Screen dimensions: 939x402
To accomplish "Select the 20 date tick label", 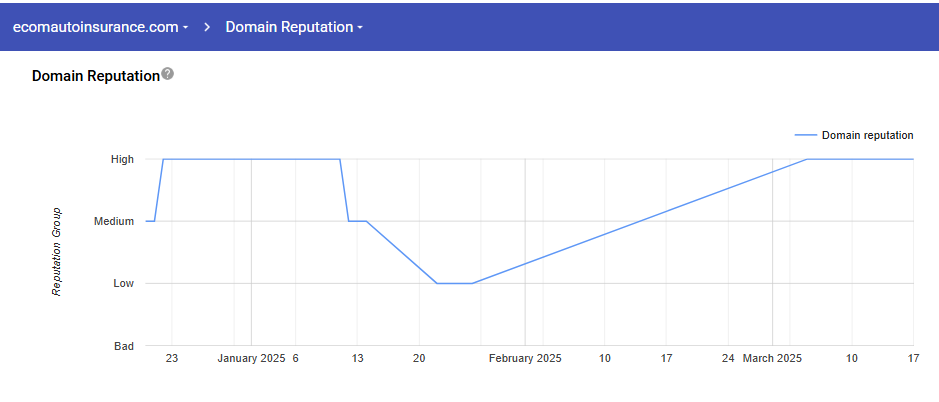I will pos(419,358).
